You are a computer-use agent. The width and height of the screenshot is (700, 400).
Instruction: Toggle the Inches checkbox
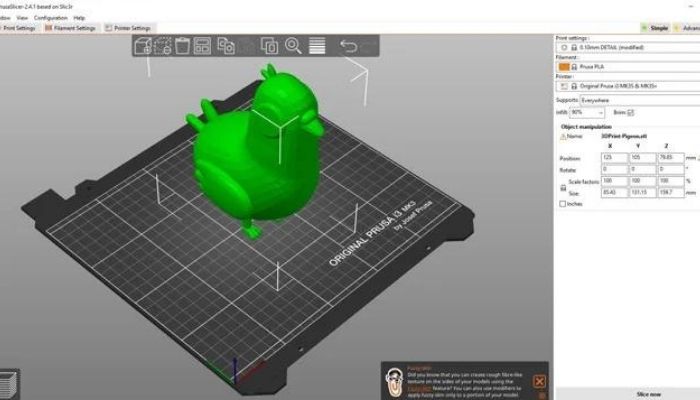coord(562,204)
